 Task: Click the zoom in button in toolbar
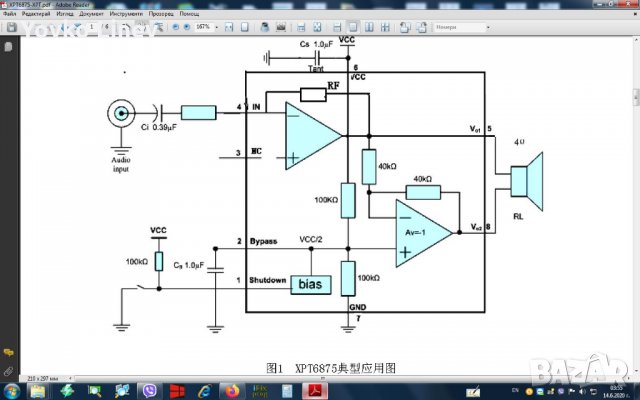[x=186, y=27]
